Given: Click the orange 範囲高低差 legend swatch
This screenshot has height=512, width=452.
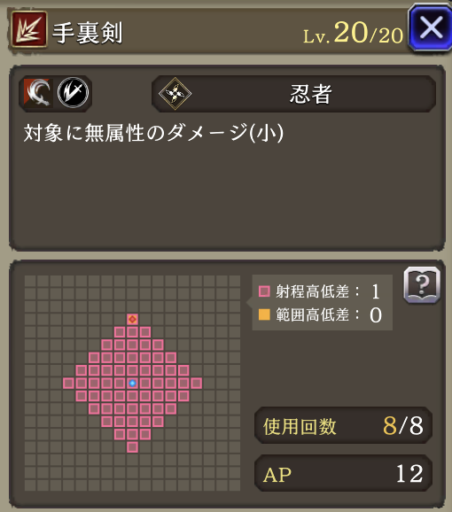Looking at the screenshot, I should point(264,315).
